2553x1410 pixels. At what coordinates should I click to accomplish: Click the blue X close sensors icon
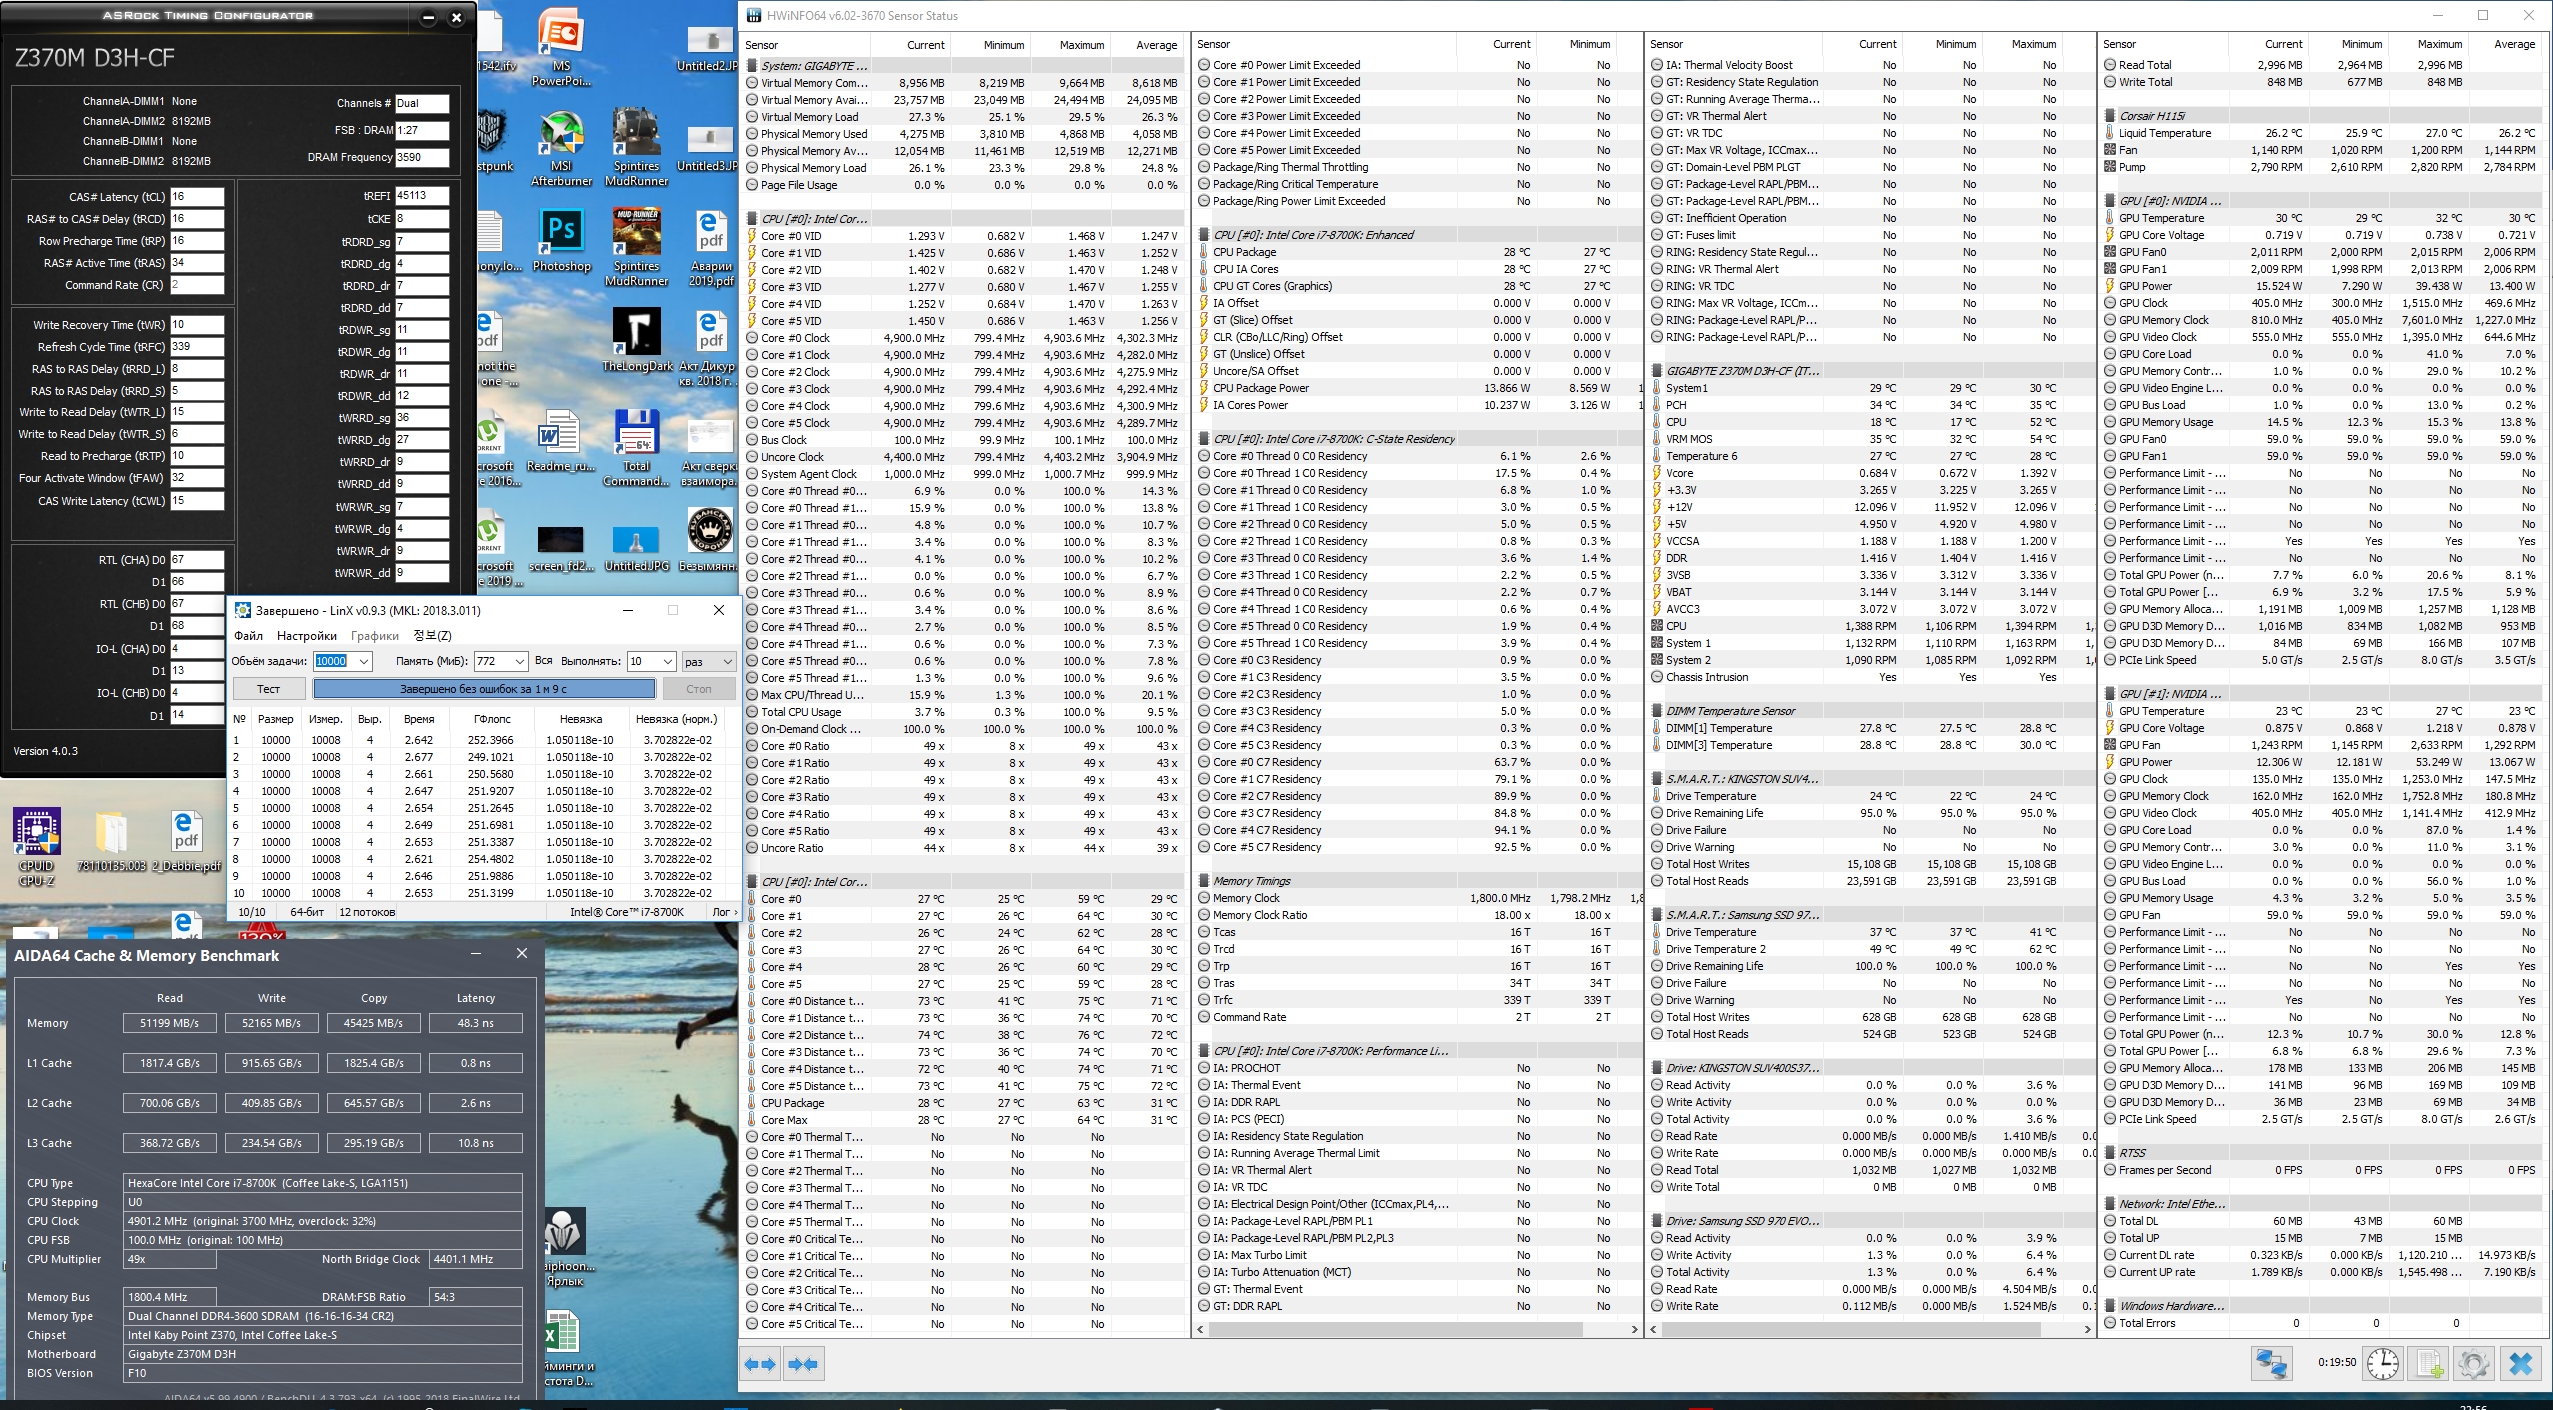pyautogui.click(x=2521, y=1364)
